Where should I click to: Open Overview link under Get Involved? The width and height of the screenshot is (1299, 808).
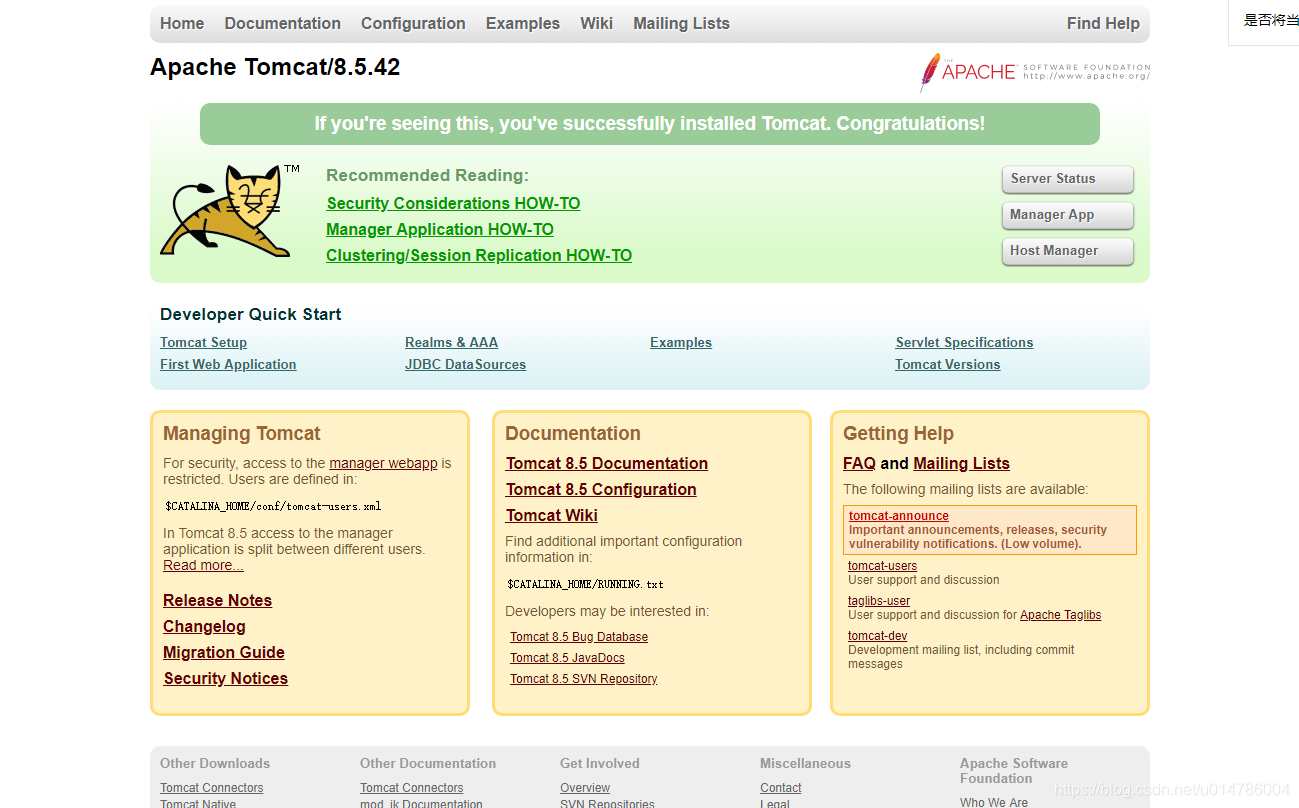(x=585, y=788)
